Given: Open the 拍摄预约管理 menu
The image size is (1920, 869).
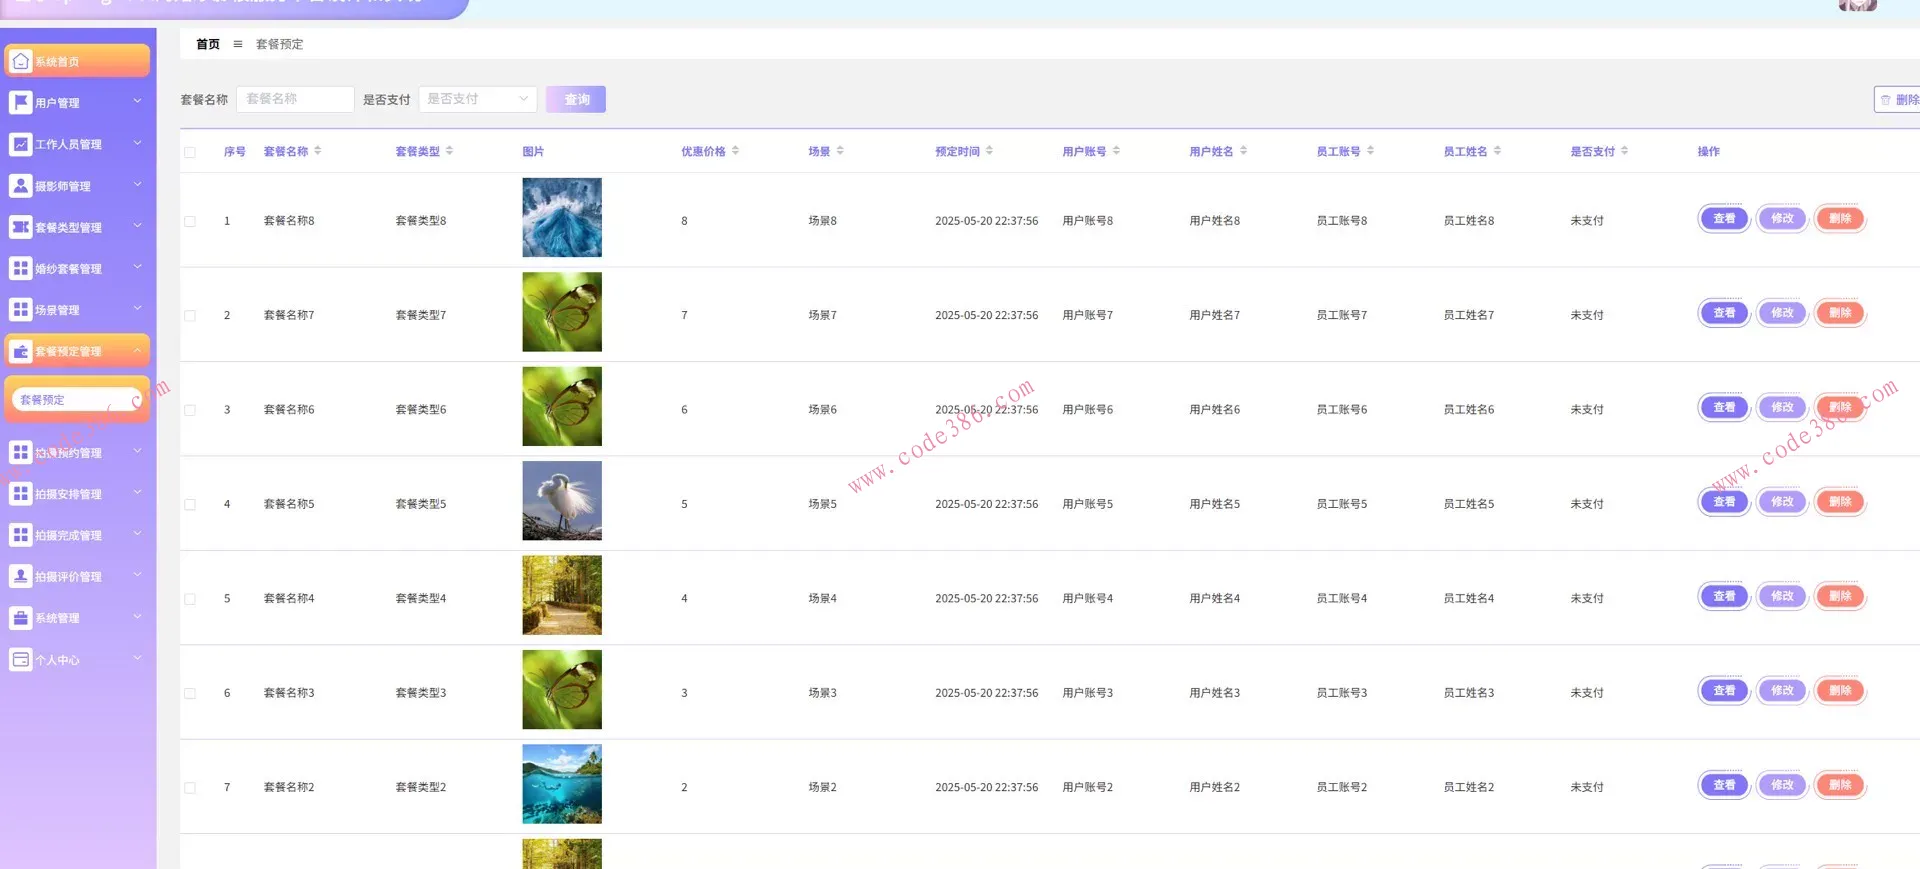Looking at the screenshot, I should tap(77, 452).
